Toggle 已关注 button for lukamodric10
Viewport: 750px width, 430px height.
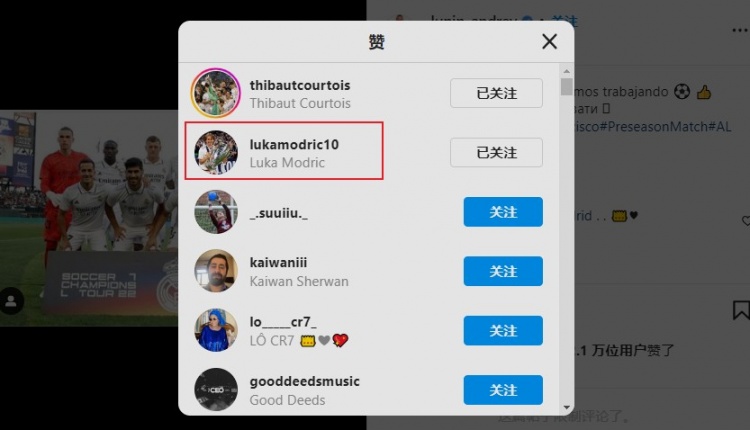point(496,153)
